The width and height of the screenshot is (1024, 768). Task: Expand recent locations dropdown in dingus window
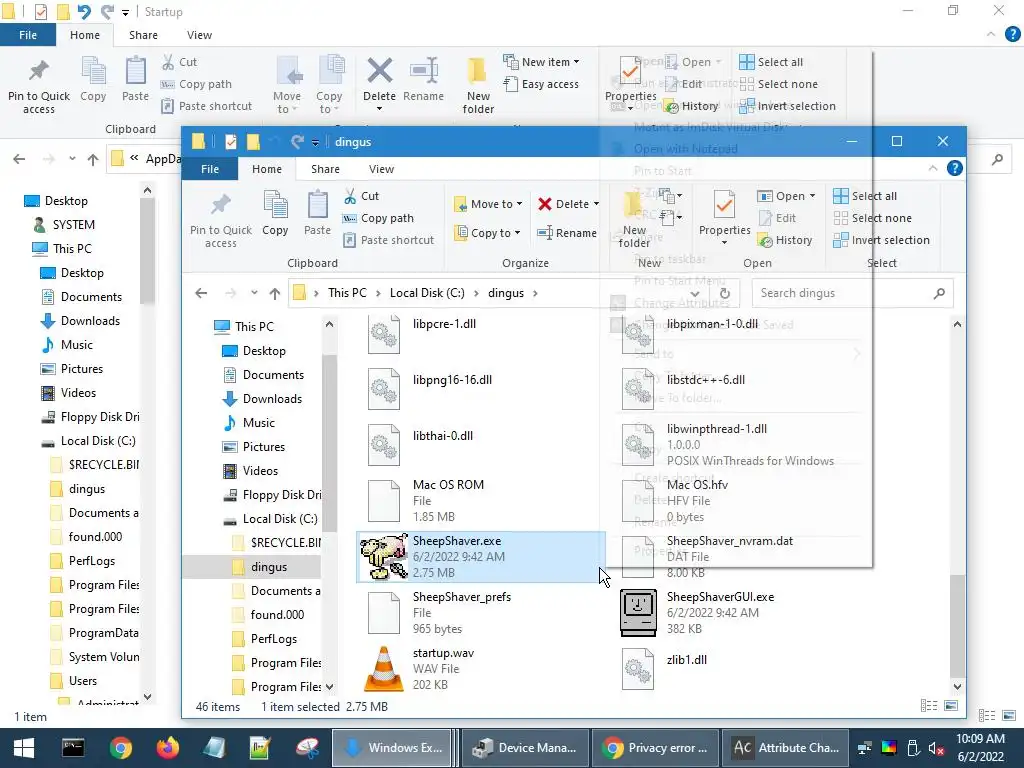point(254,293)
